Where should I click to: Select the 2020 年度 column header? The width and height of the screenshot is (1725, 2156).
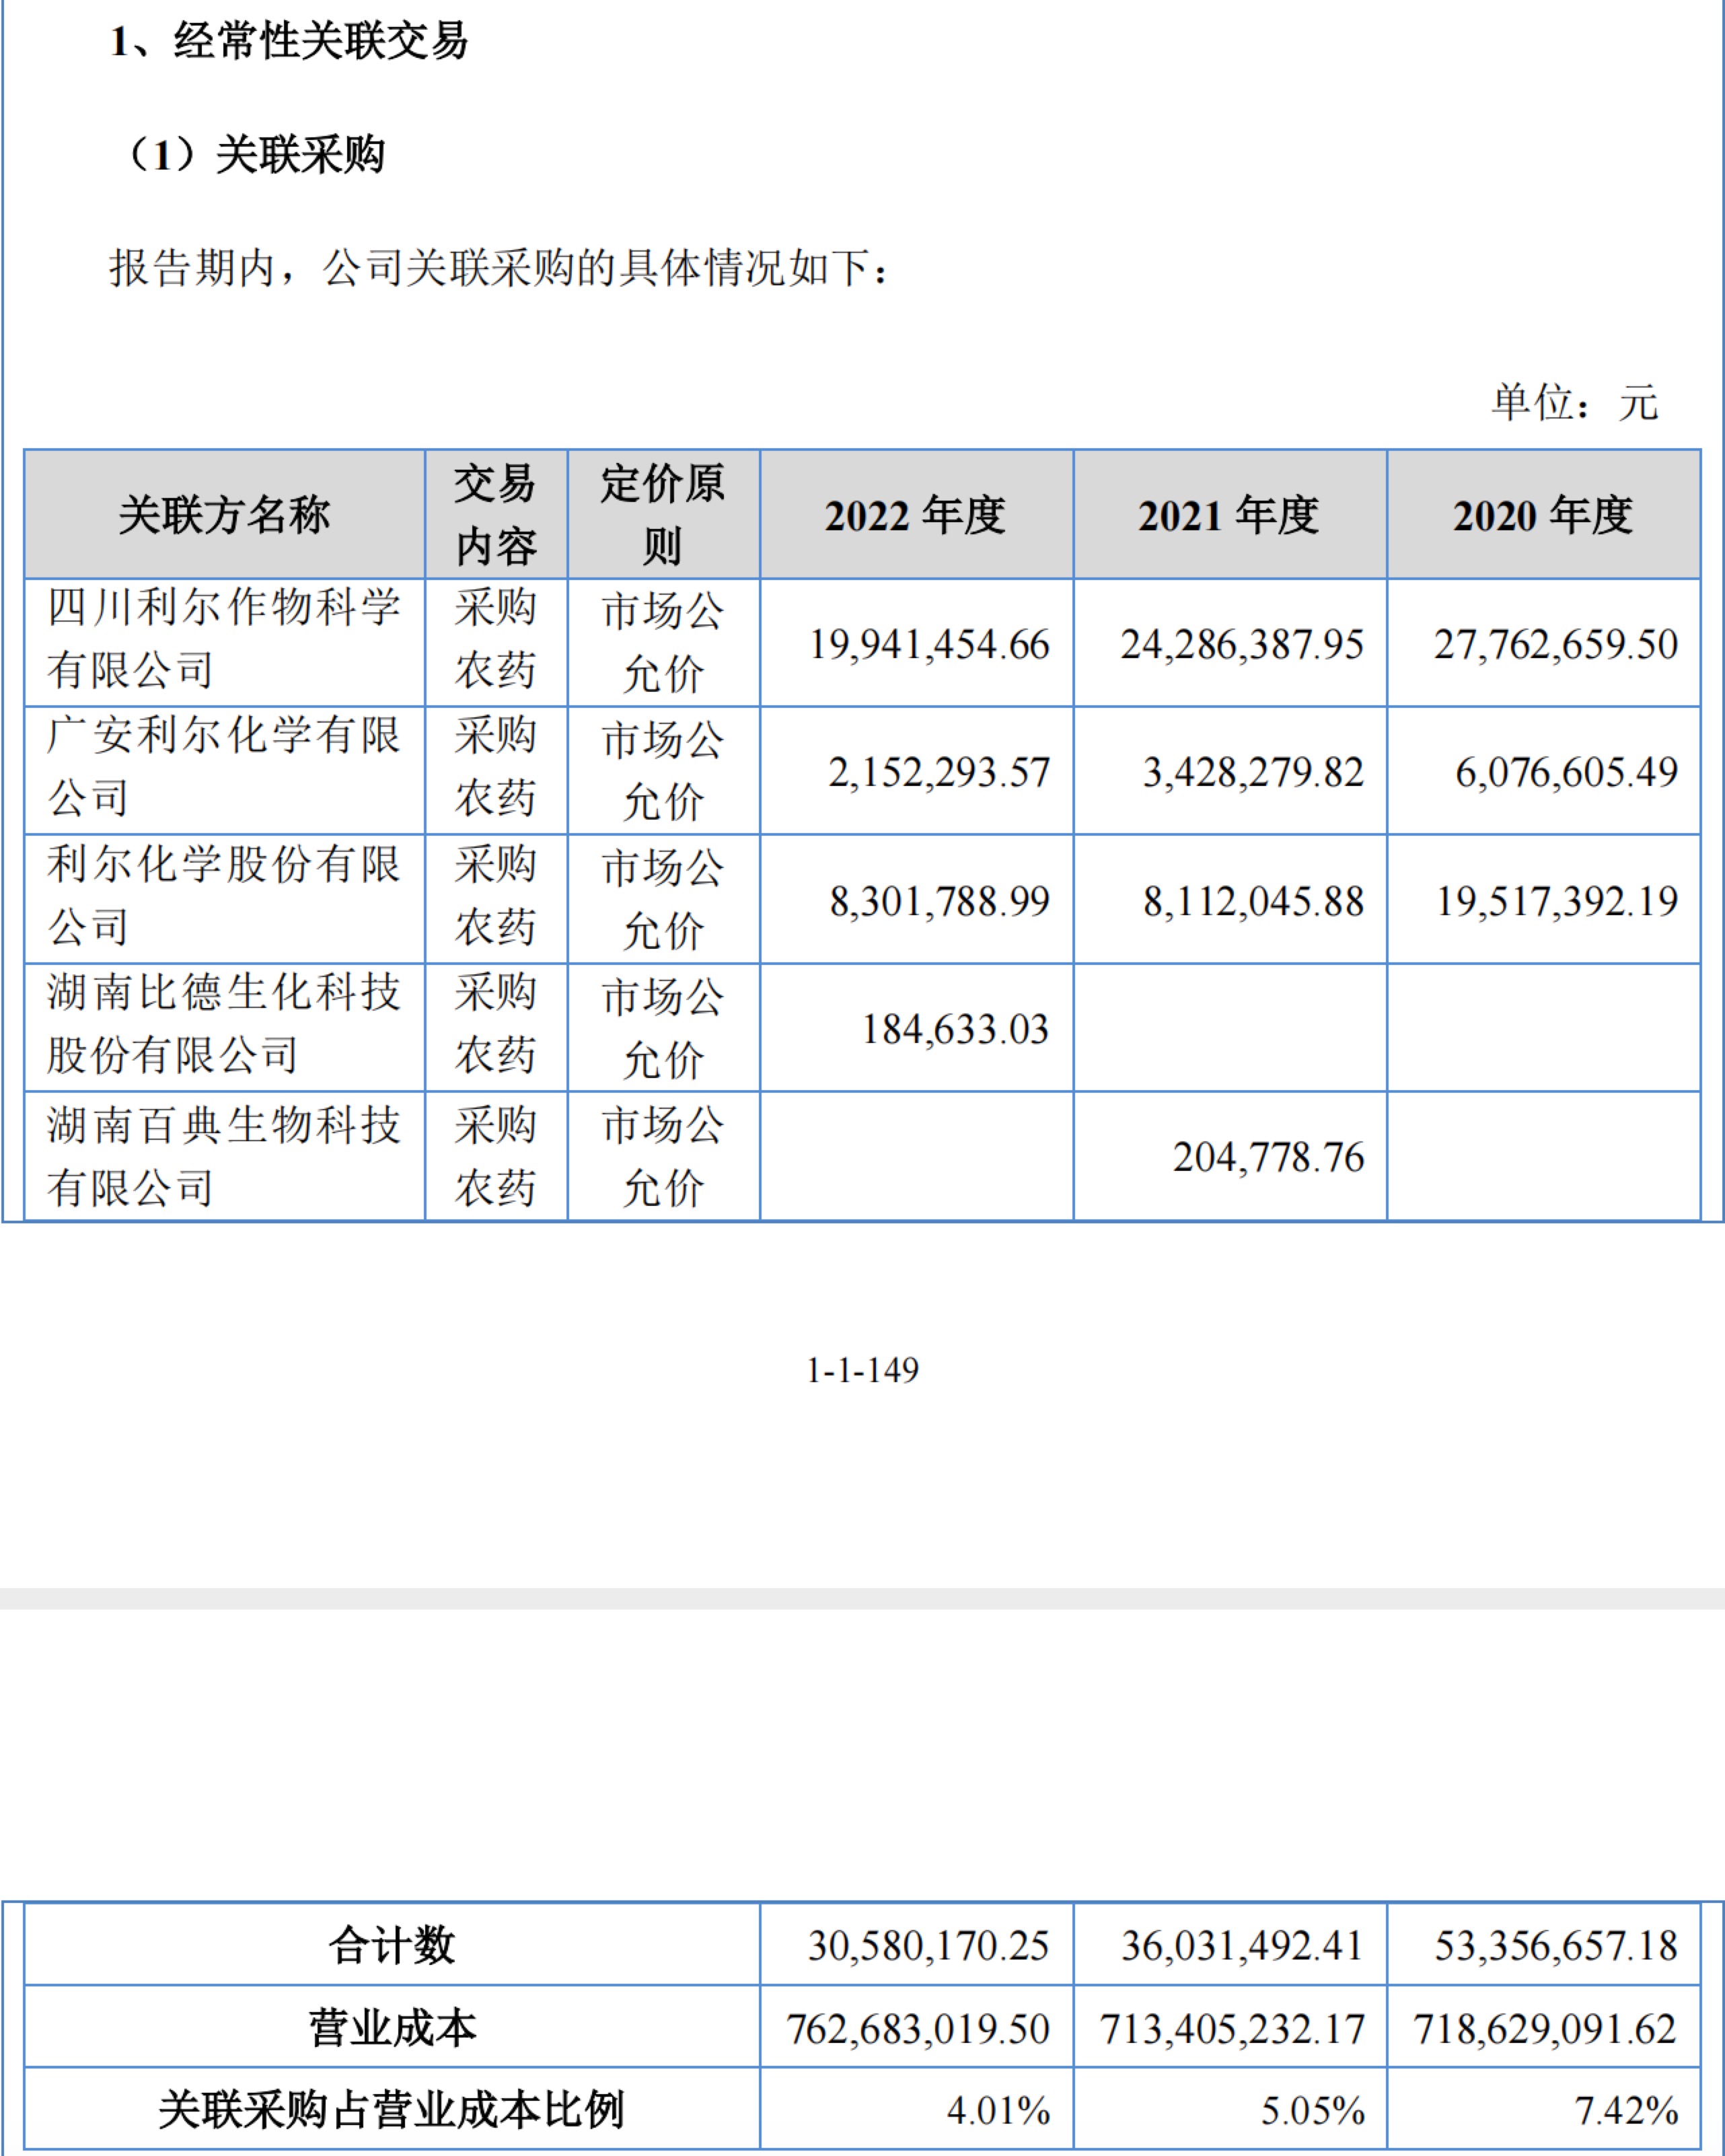[1543, 515]
